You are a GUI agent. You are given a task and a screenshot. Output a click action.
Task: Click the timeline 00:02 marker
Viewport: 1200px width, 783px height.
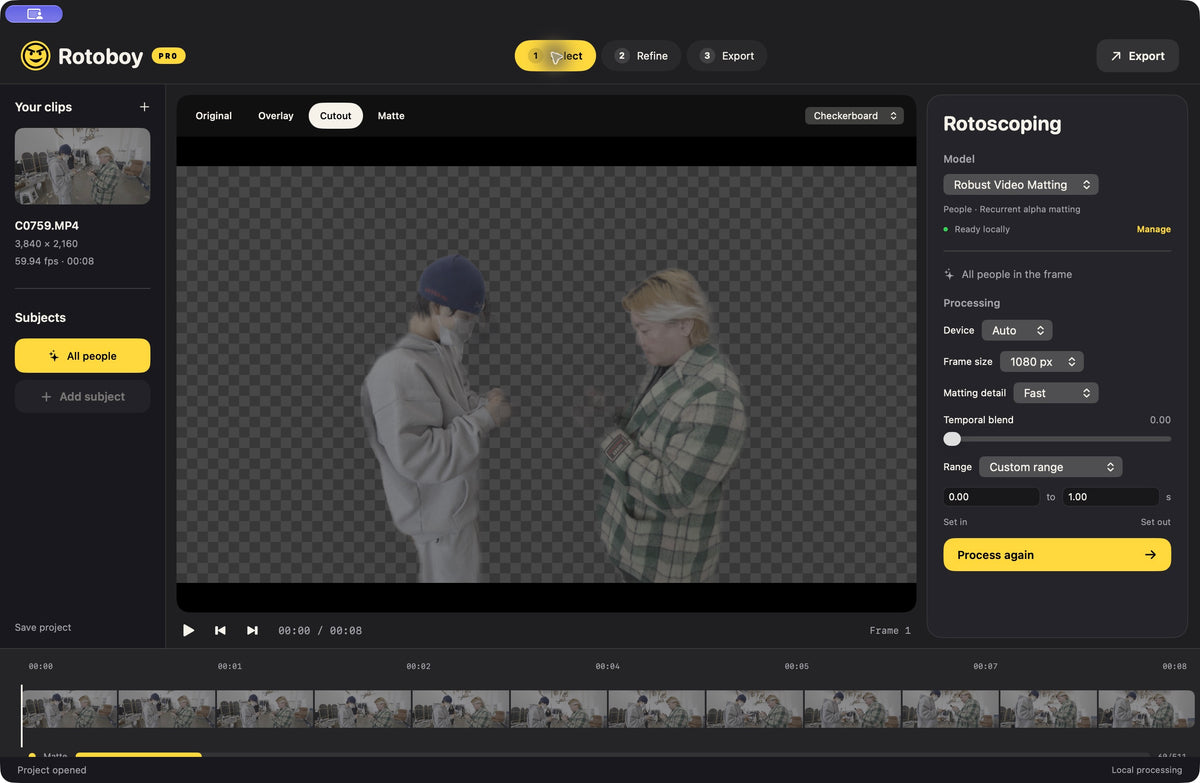click(x=418, y=666)
